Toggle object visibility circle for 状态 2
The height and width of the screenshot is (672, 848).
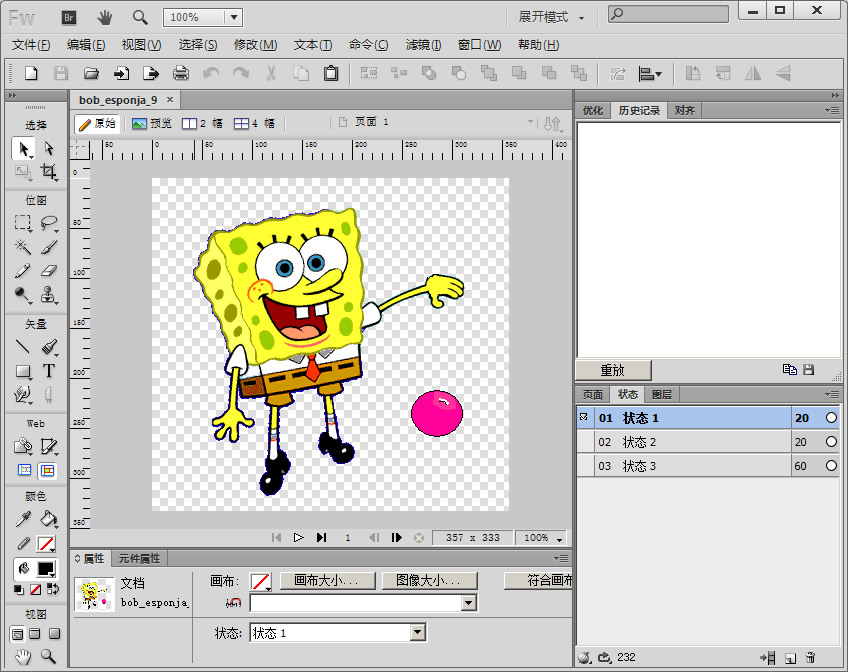click(x=831, y=442)
